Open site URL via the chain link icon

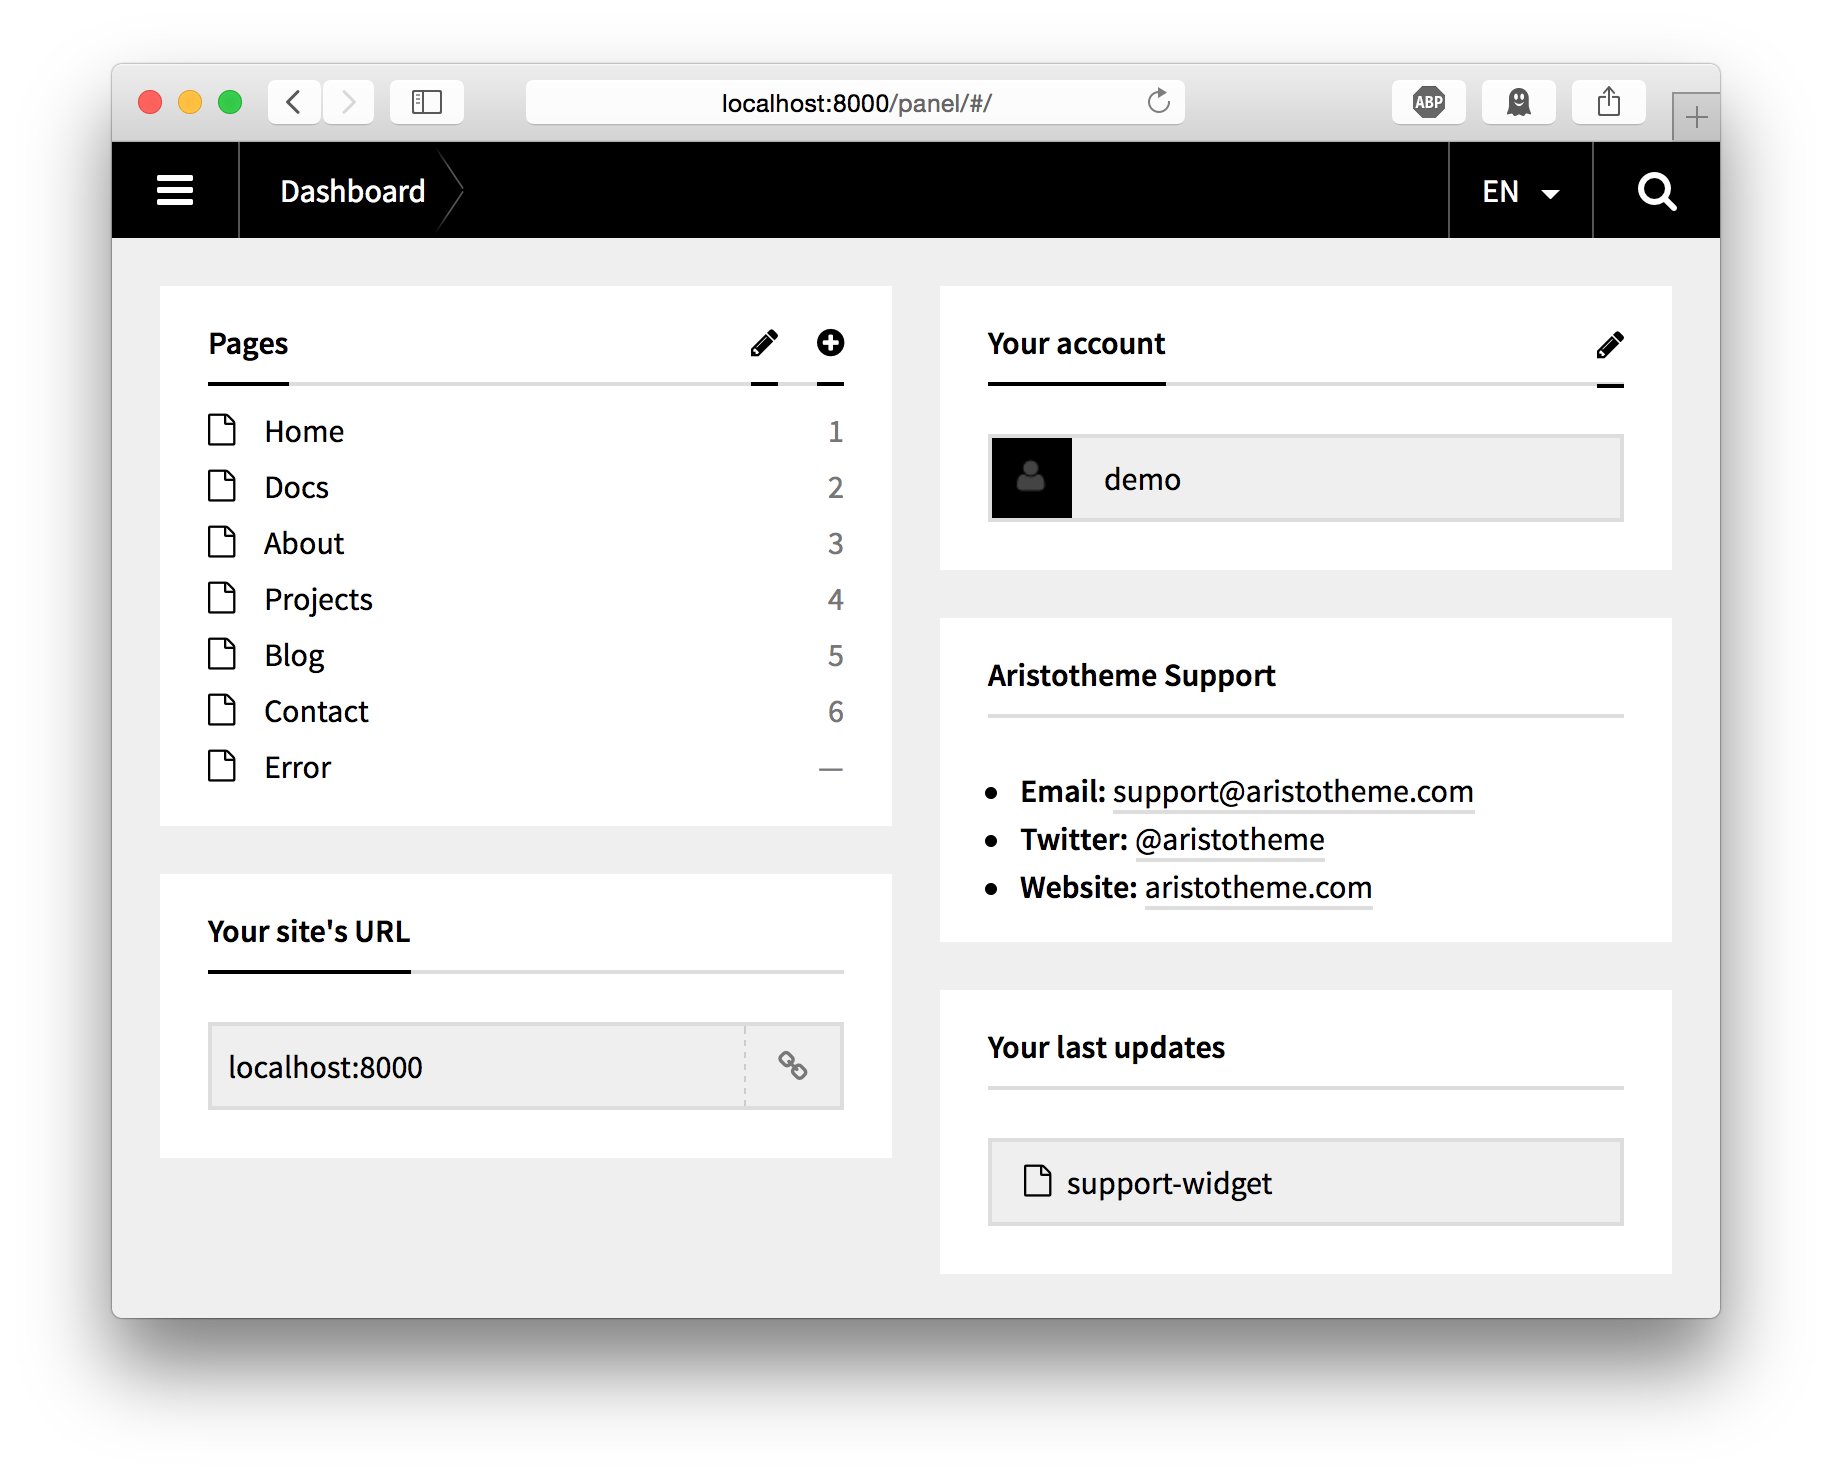click(x=793, y=1066)
